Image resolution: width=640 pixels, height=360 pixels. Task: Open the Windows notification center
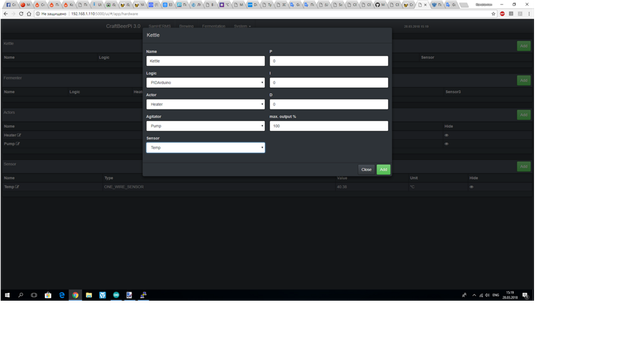pyautogui.click(x=525, y=295)
